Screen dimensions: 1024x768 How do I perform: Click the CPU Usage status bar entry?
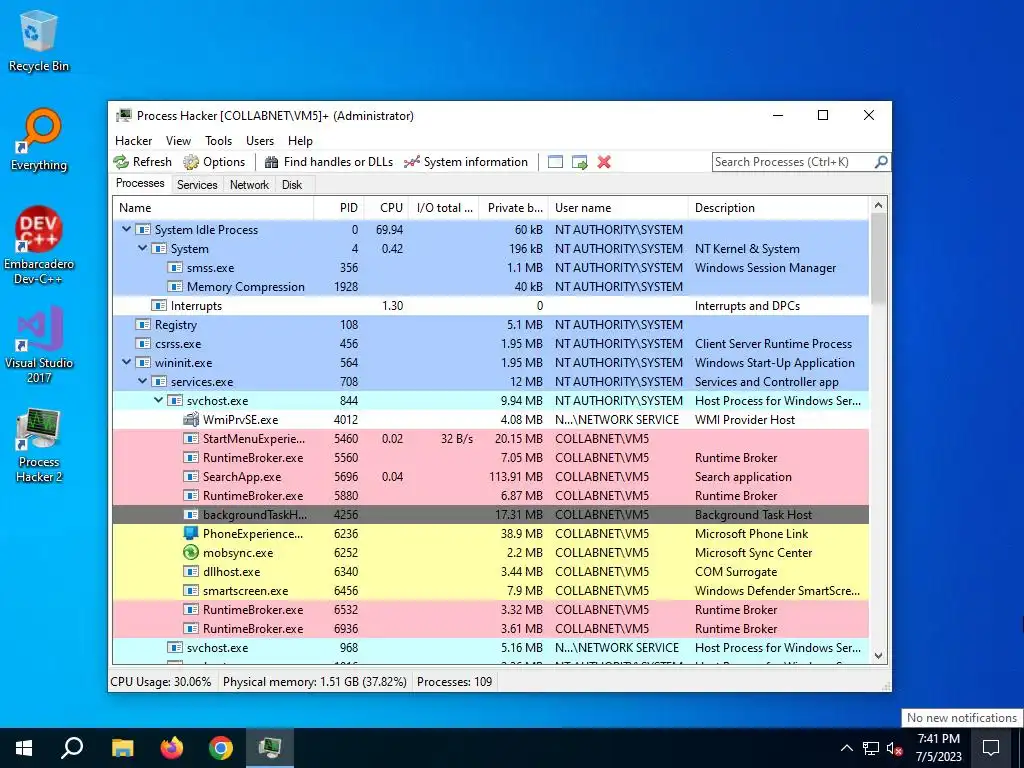tap(161, 682)
